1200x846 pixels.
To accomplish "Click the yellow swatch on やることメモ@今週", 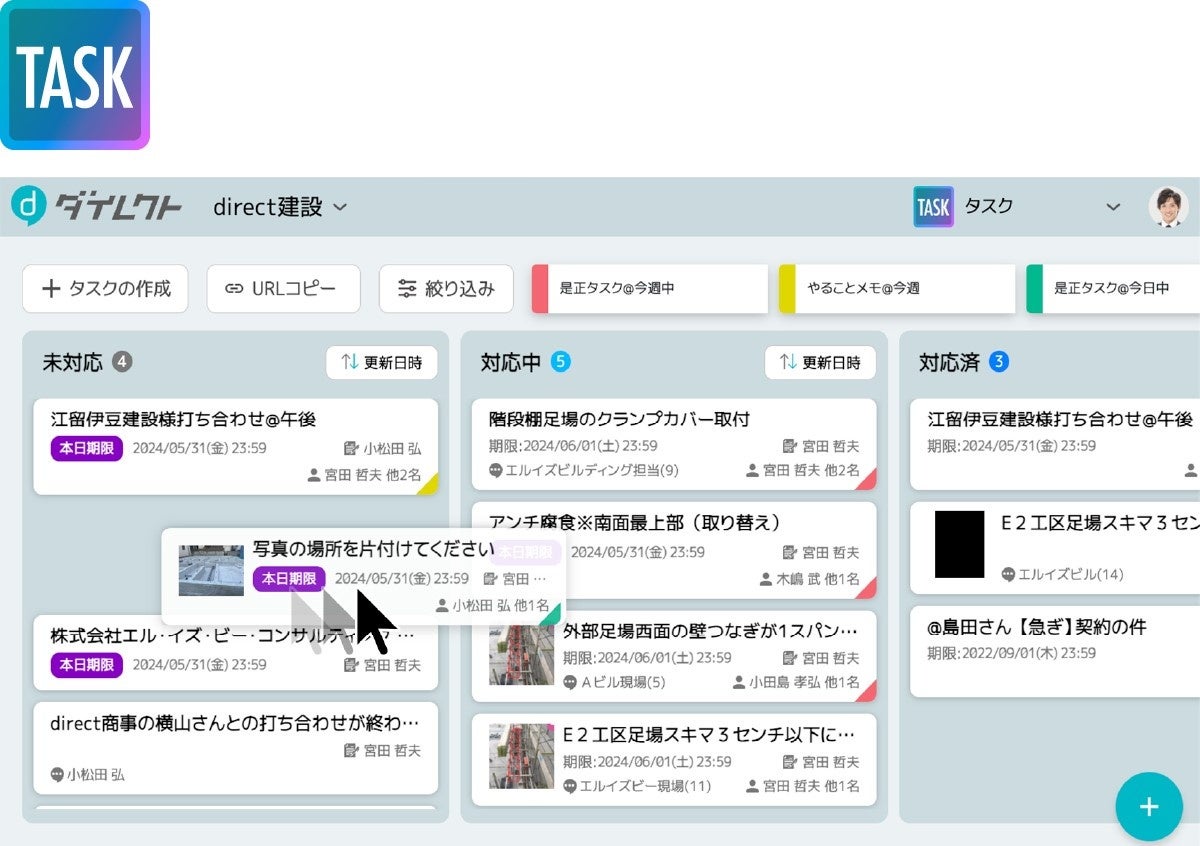I will pos(787,289).
